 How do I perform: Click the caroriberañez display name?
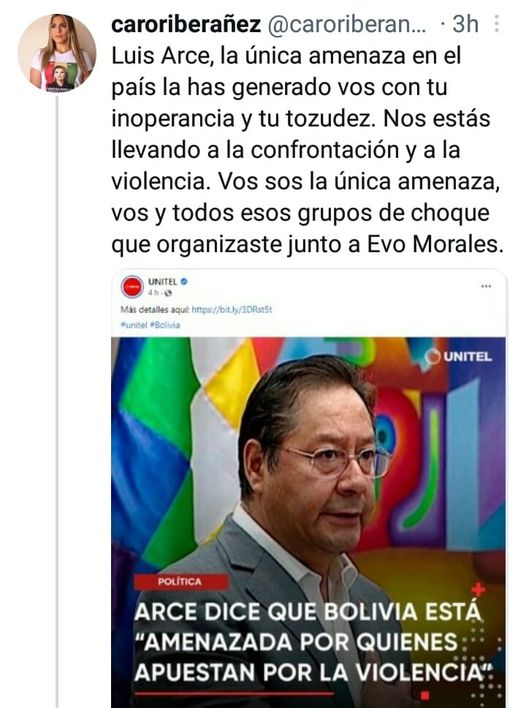186,24
